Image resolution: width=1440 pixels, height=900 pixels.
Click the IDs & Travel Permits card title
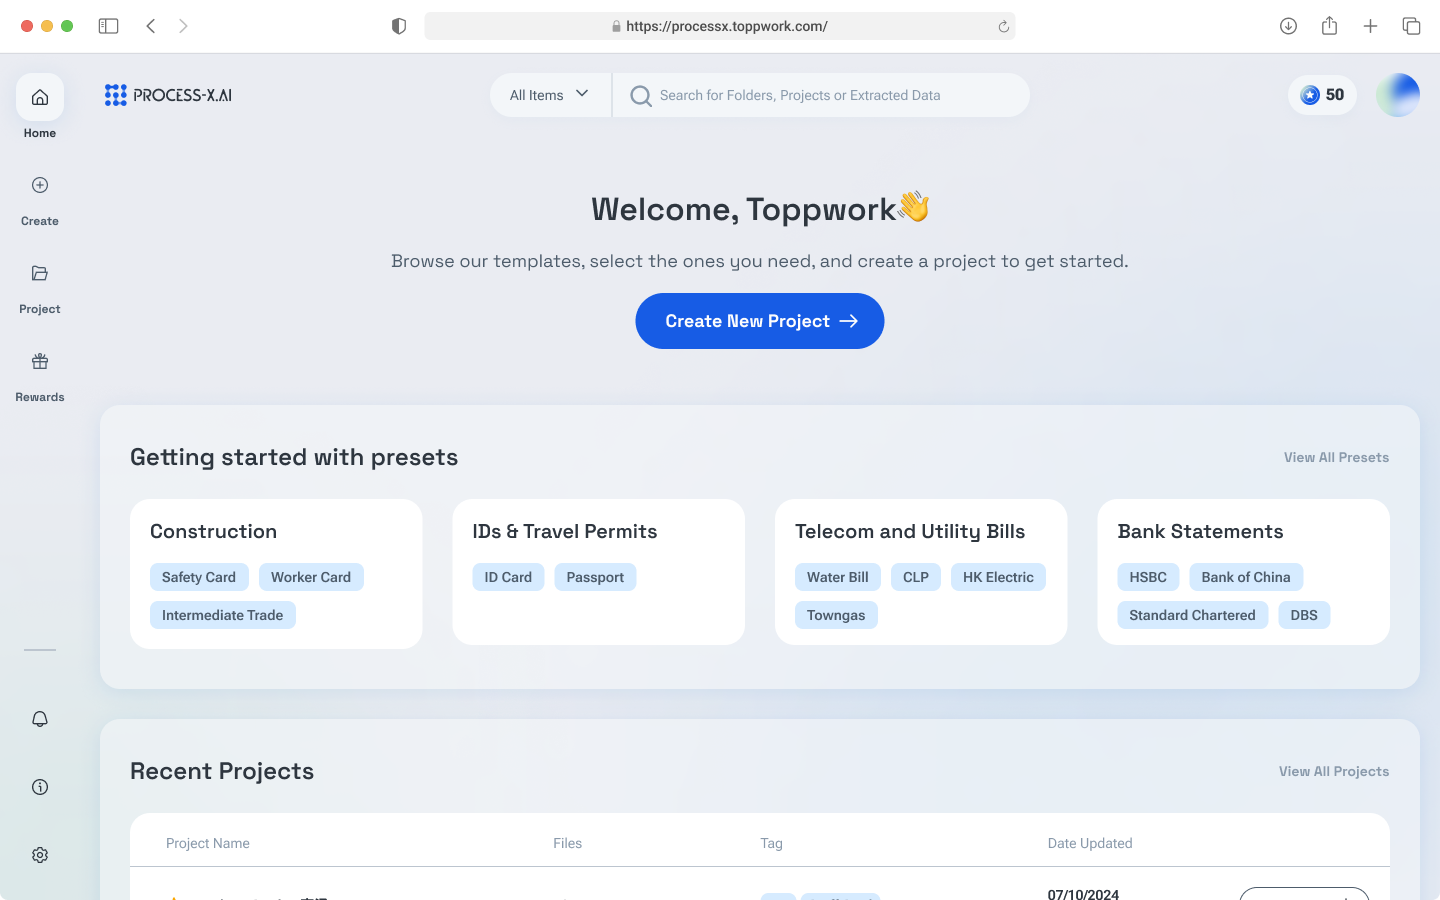(x=565, y=531)
